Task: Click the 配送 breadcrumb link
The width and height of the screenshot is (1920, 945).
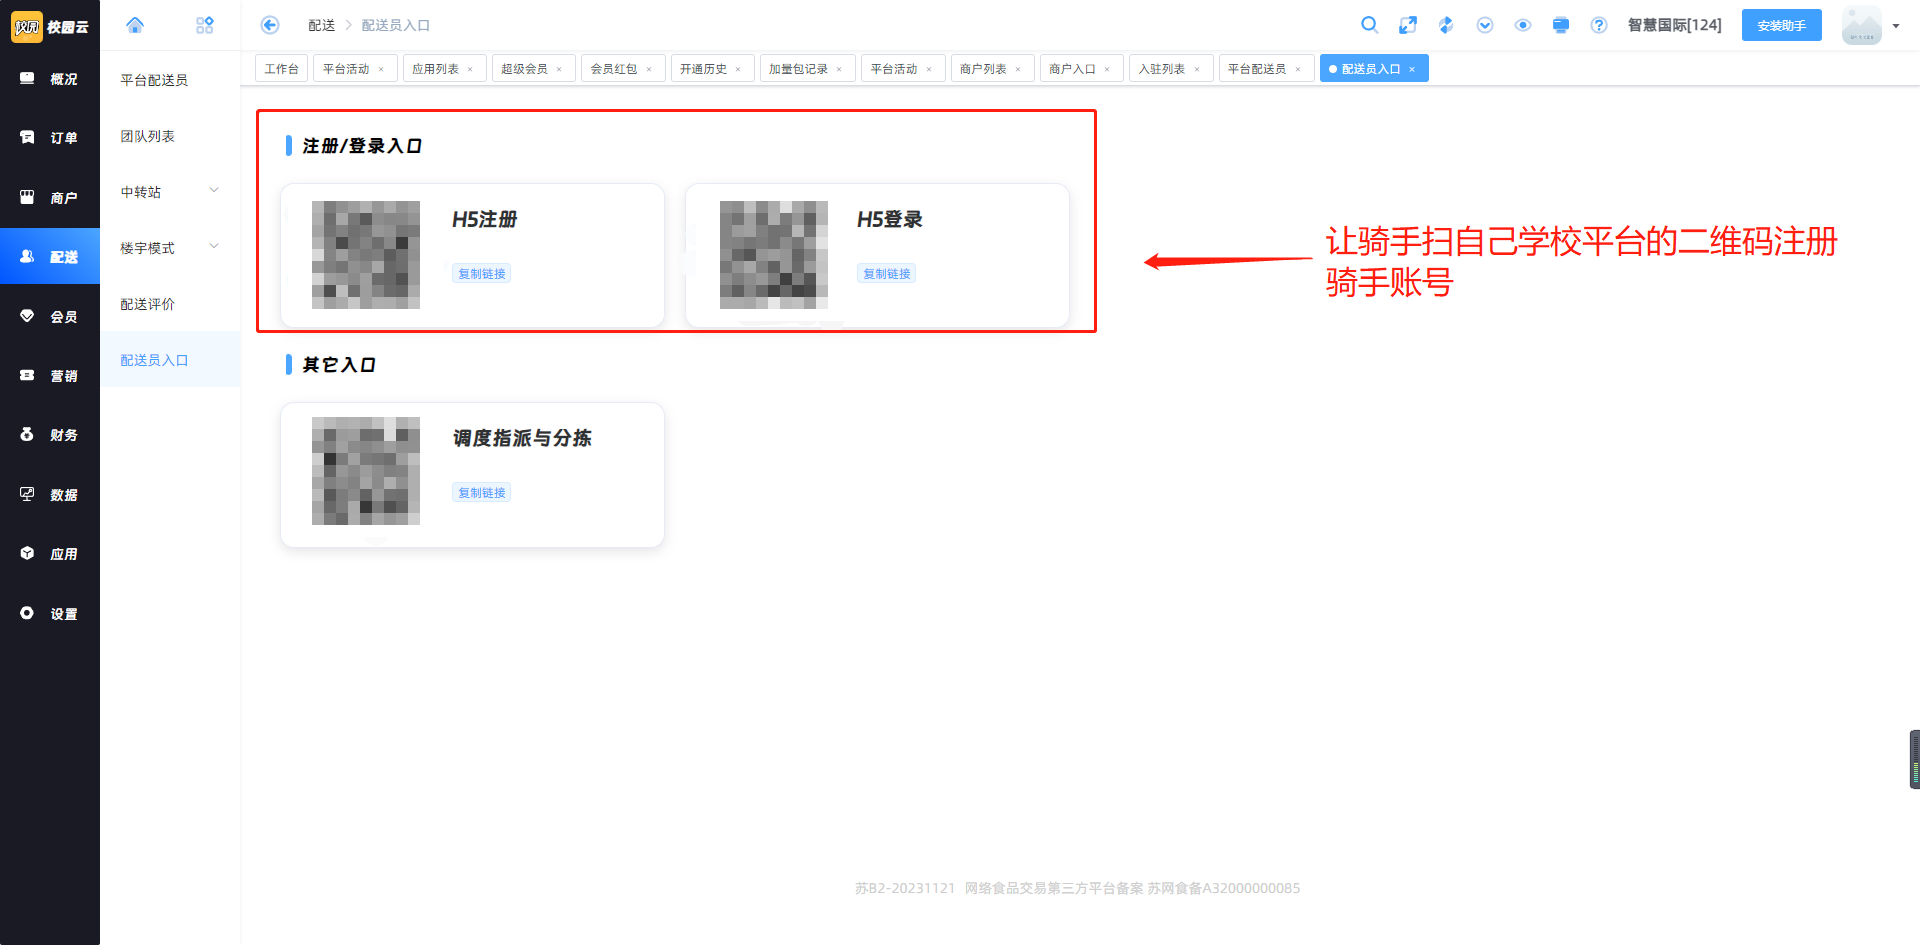Action: (322, 25)
